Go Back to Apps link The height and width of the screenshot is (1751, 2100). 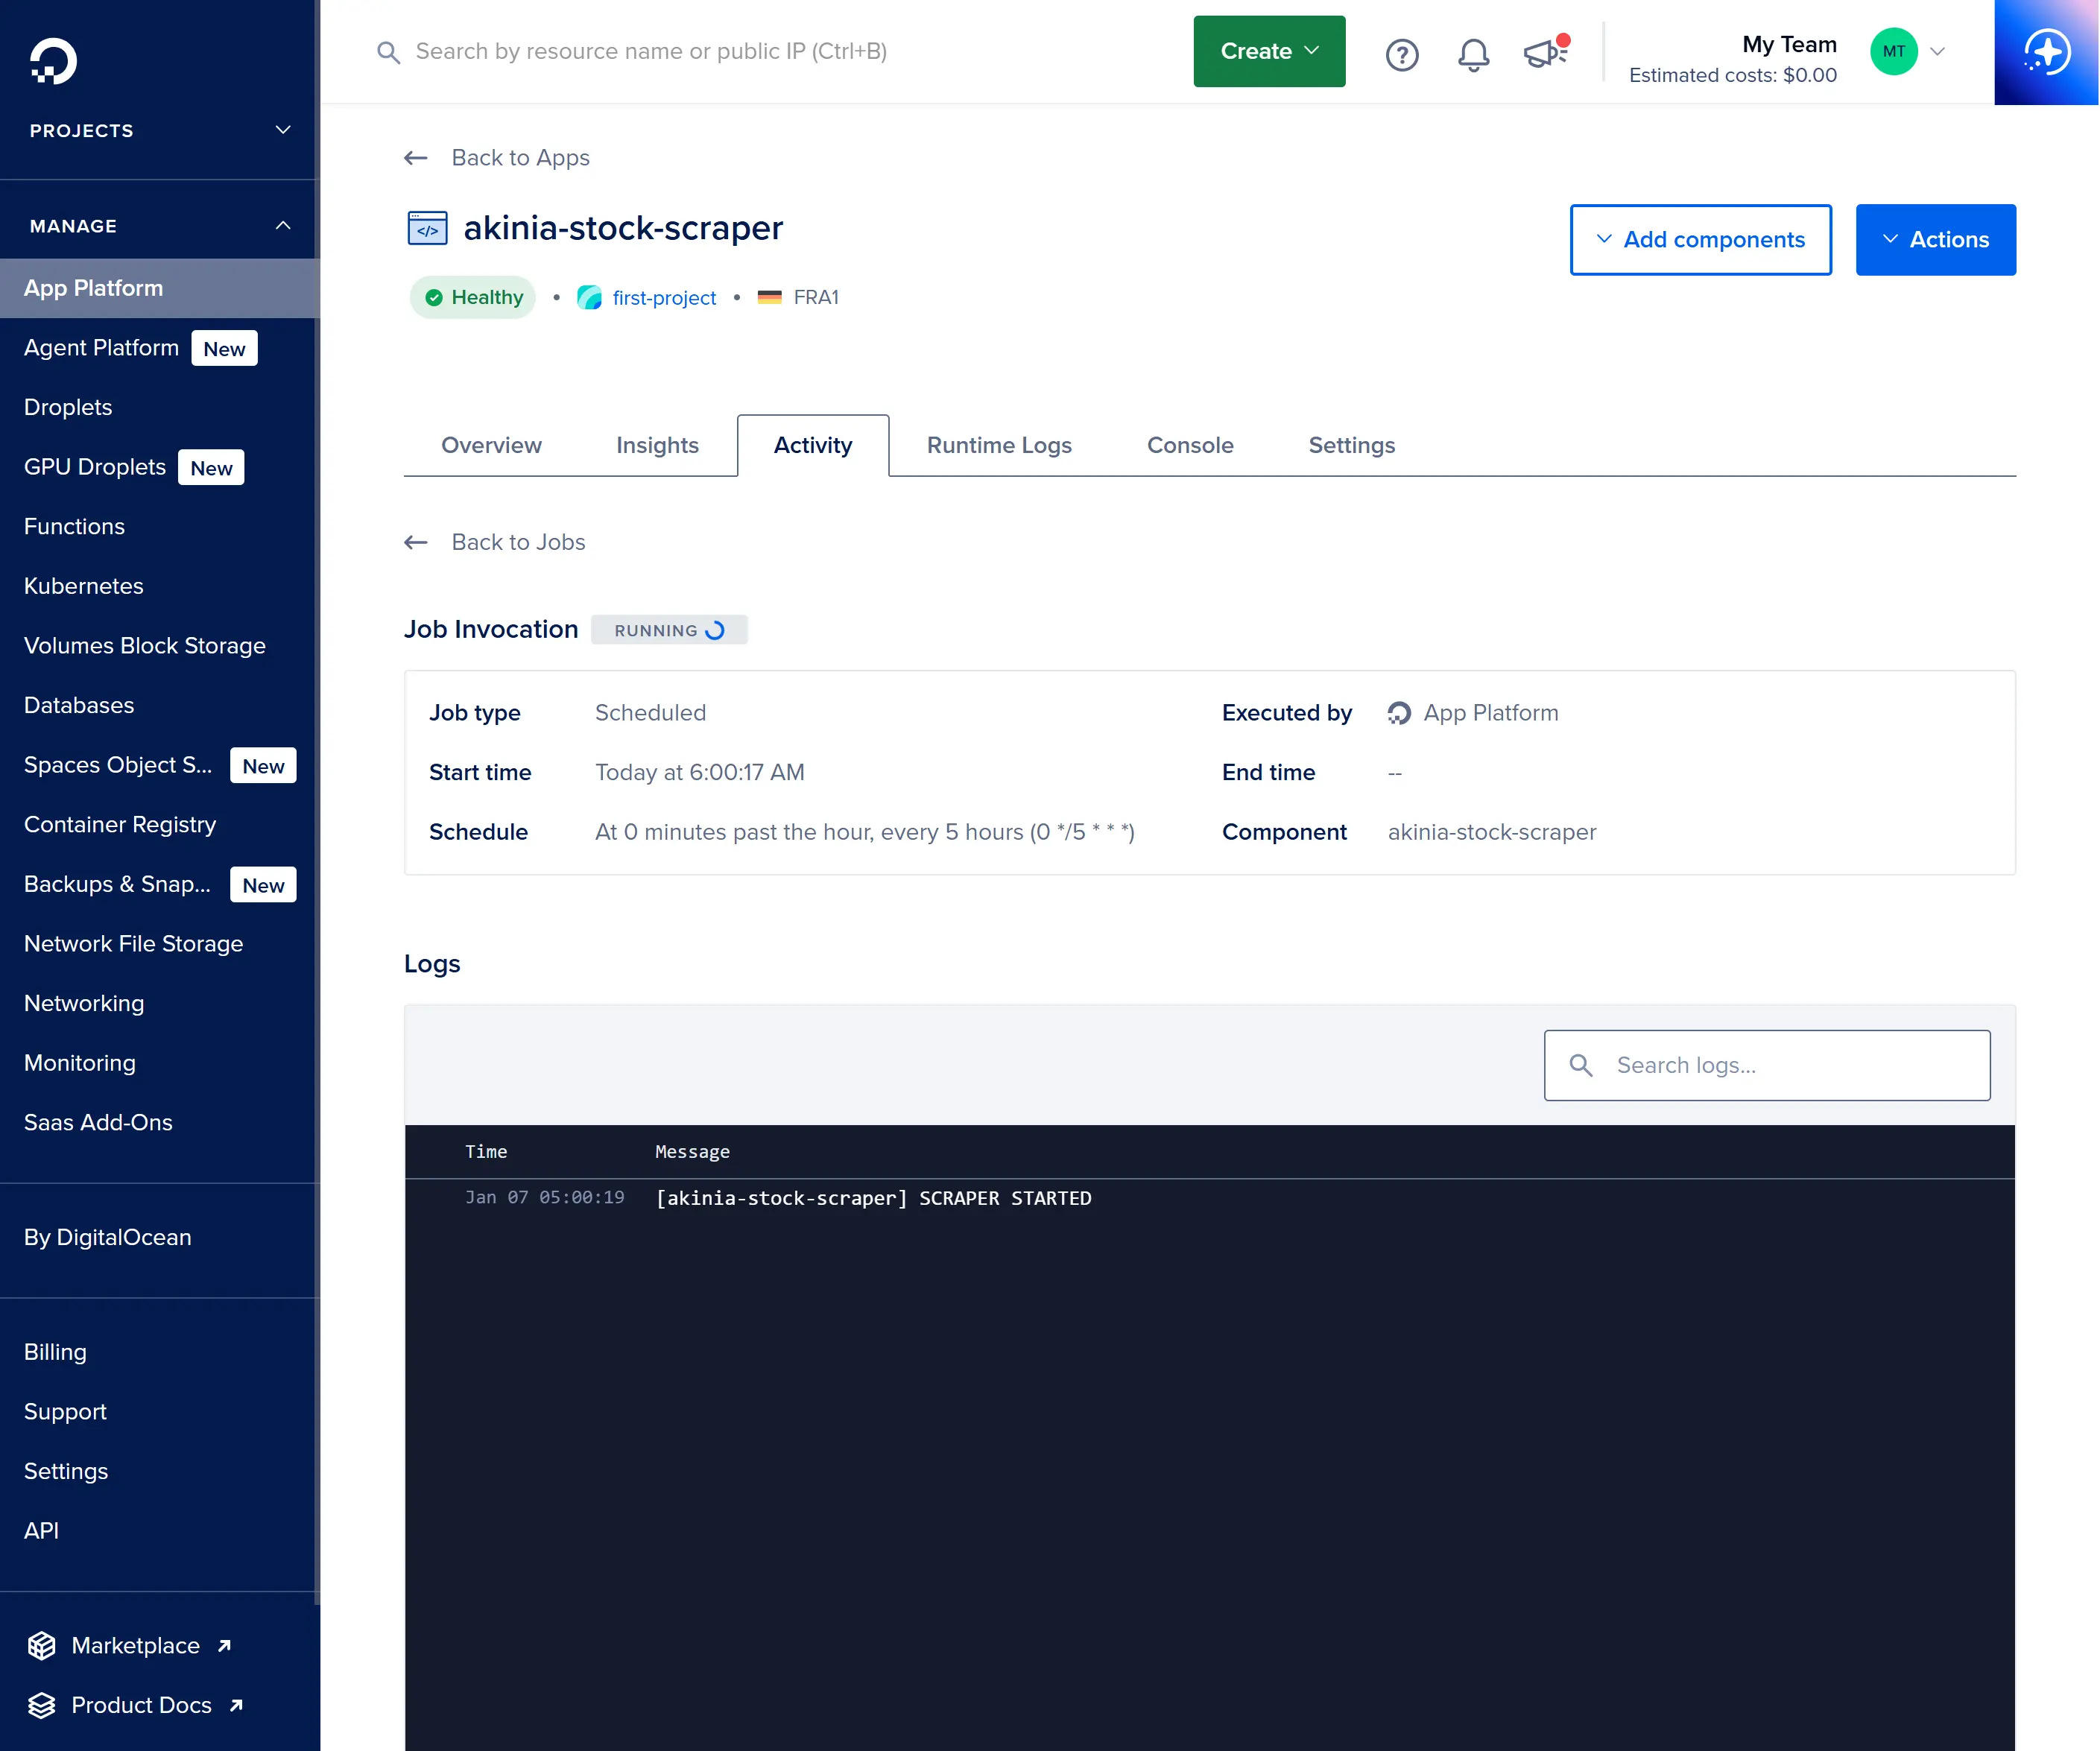pos(520,158)
